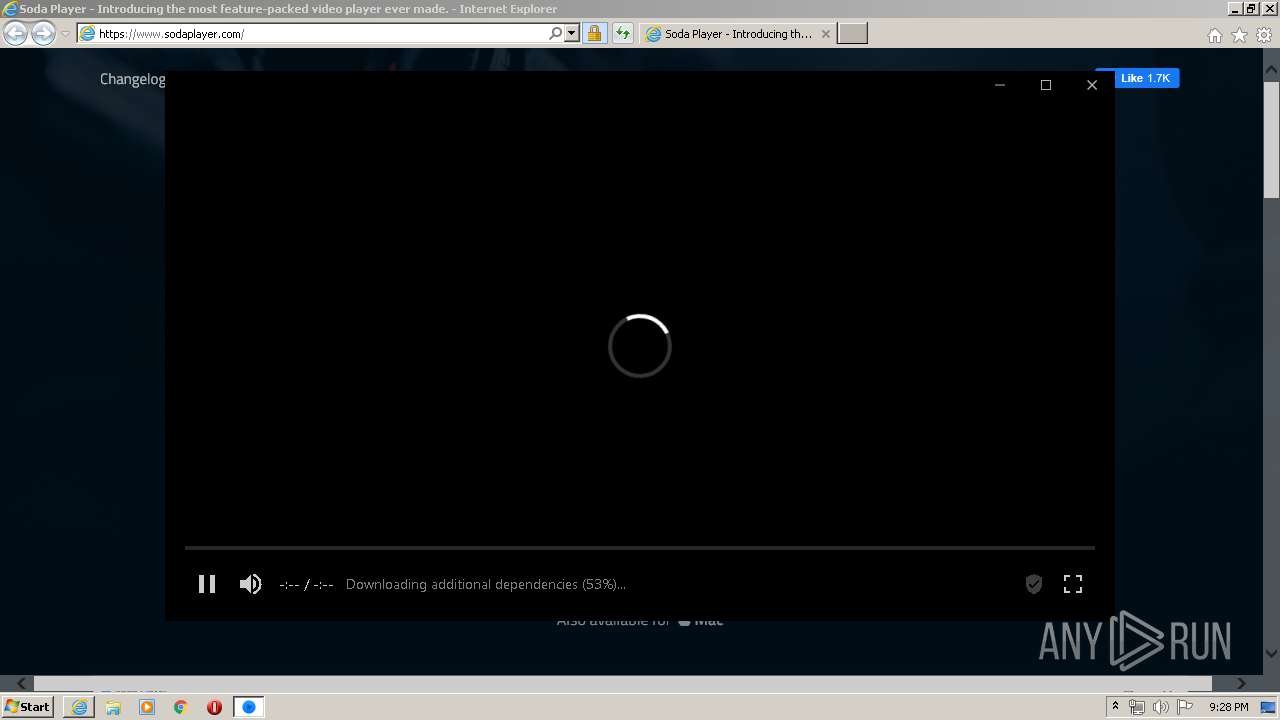Screen dimensions: 1280x720
Task: Click the player seek progress bar
Action: [640, 548]
